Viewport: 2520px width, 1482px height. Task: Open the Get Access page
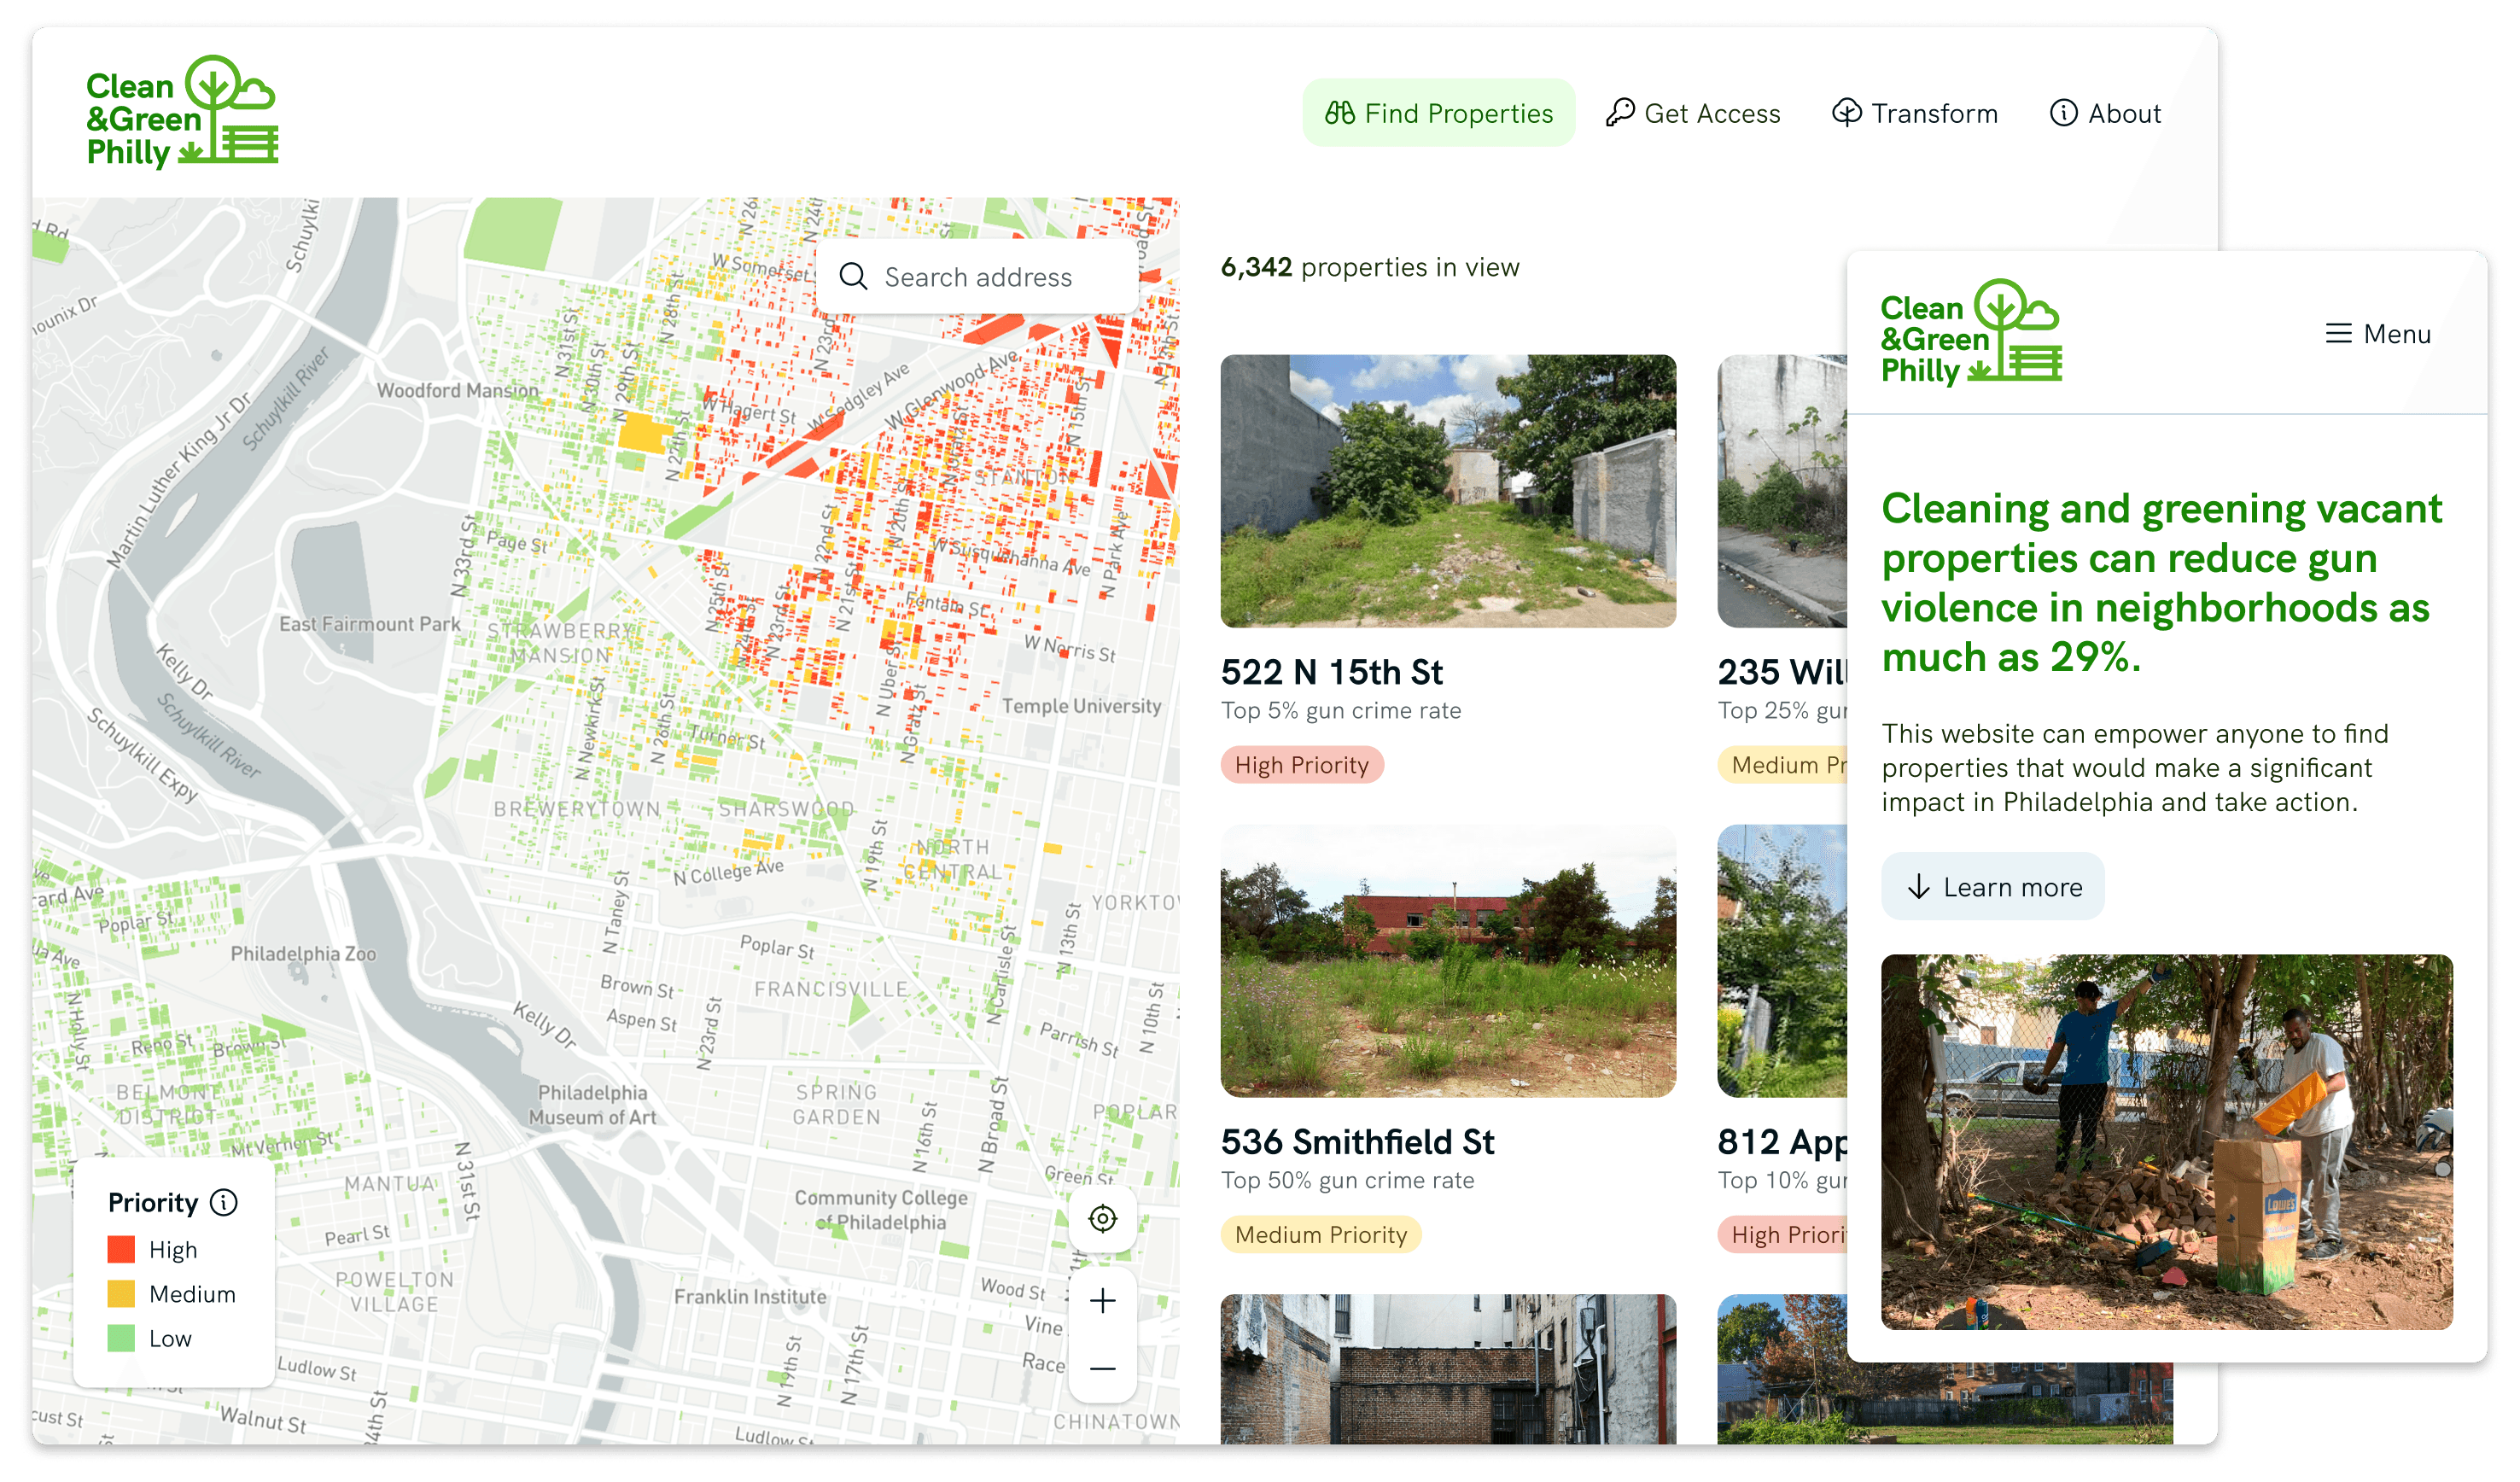(x=1693, y=113)
